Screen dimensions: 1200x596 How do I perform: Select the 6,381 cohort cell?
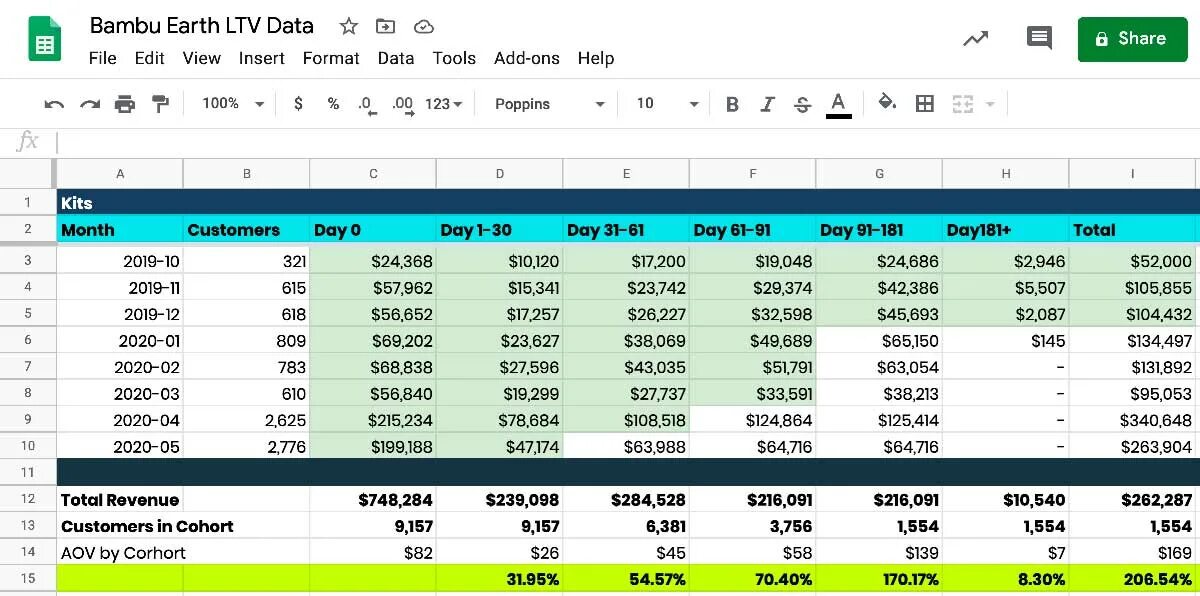(626, 526)
